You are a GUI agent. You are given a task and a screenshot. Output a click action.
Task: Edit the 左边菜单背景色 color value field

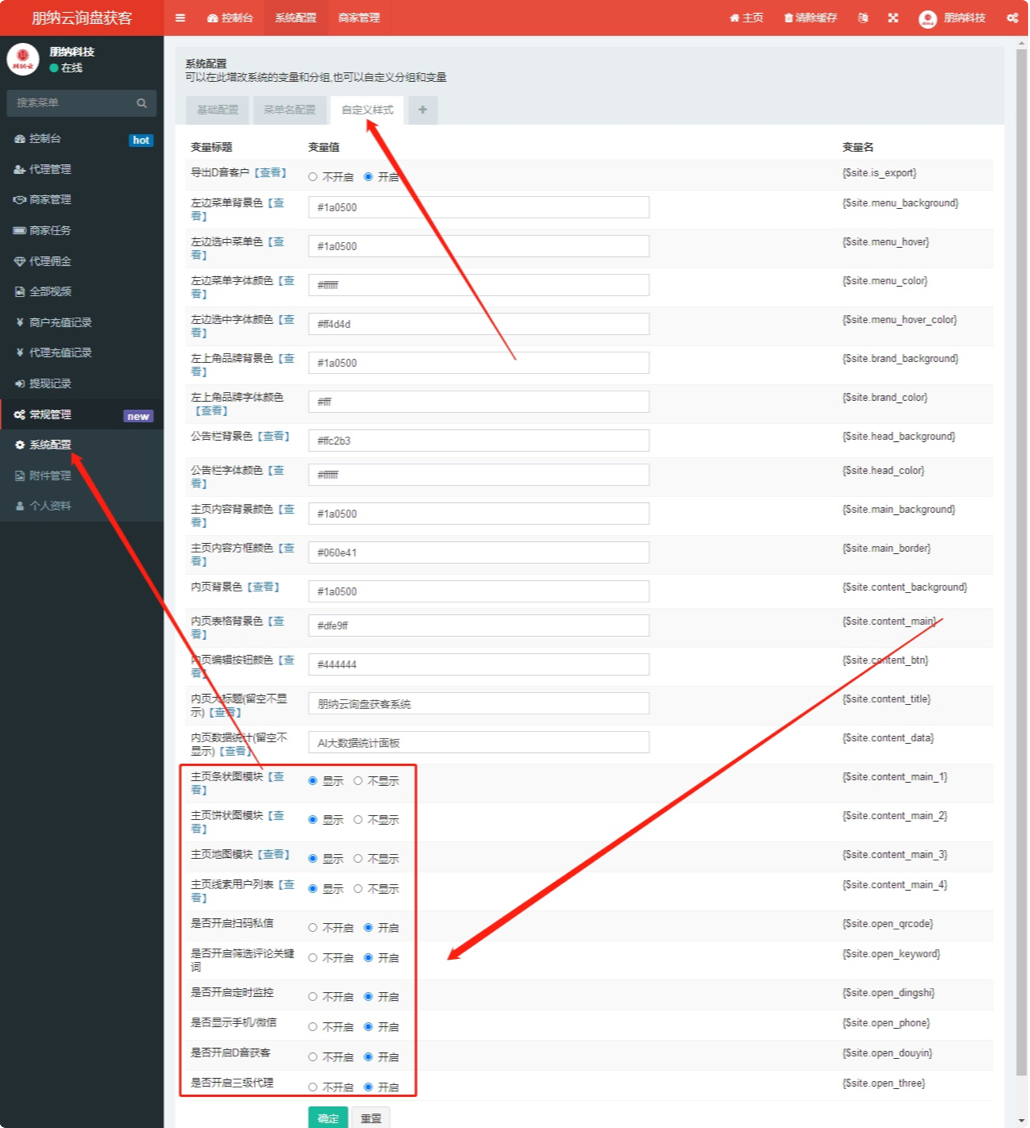(x=478, y=207)
